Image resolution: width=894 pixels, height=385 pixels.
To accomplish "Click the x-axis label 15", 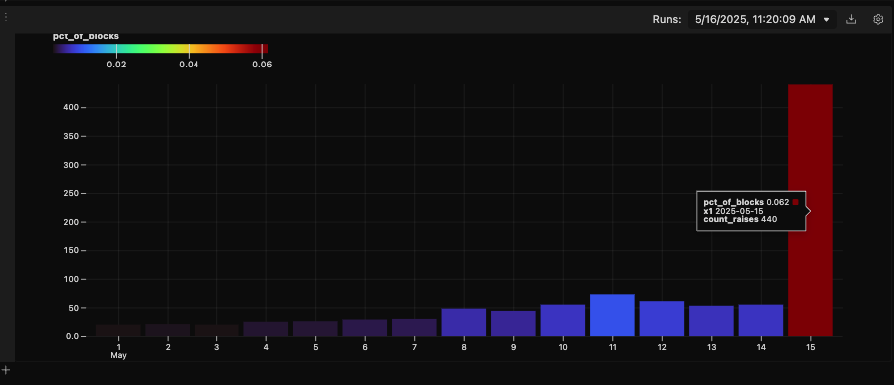I will coord(810,347).
